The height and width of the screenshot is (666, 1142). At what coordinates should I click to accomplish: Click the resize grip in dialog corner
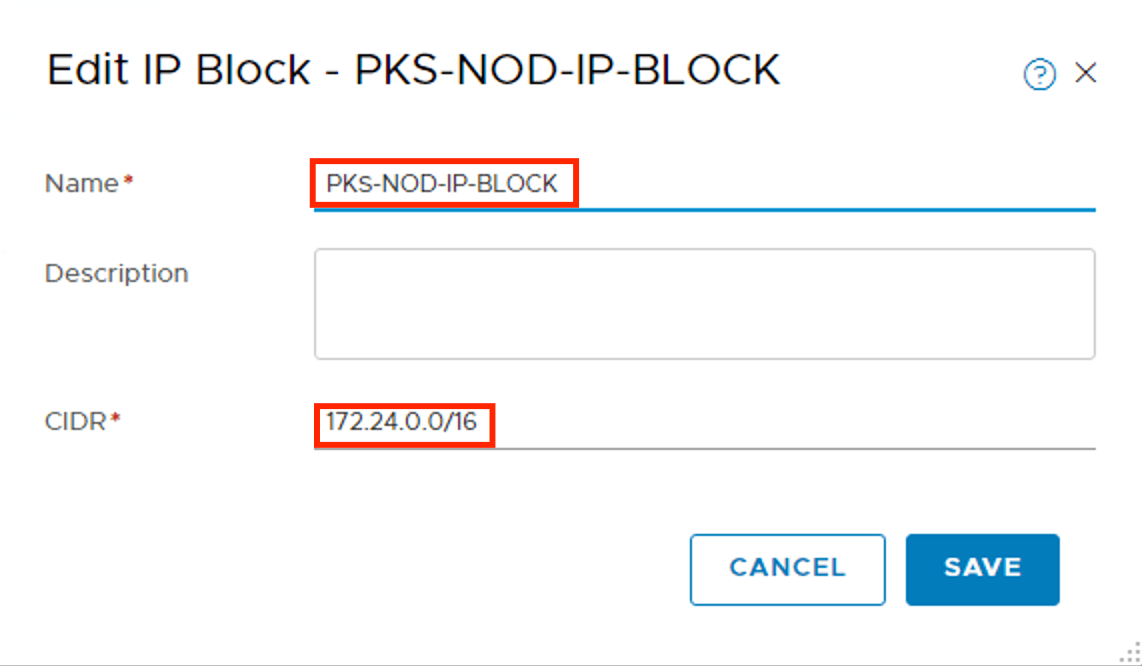[x=1129, y=653]
